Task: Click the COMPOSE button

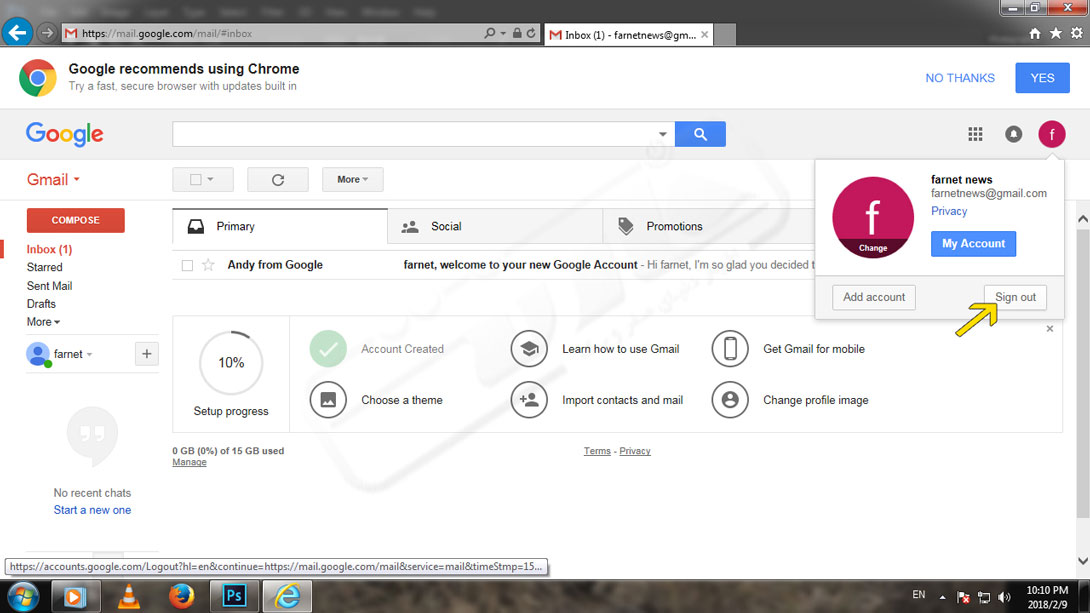Action: 76,220
